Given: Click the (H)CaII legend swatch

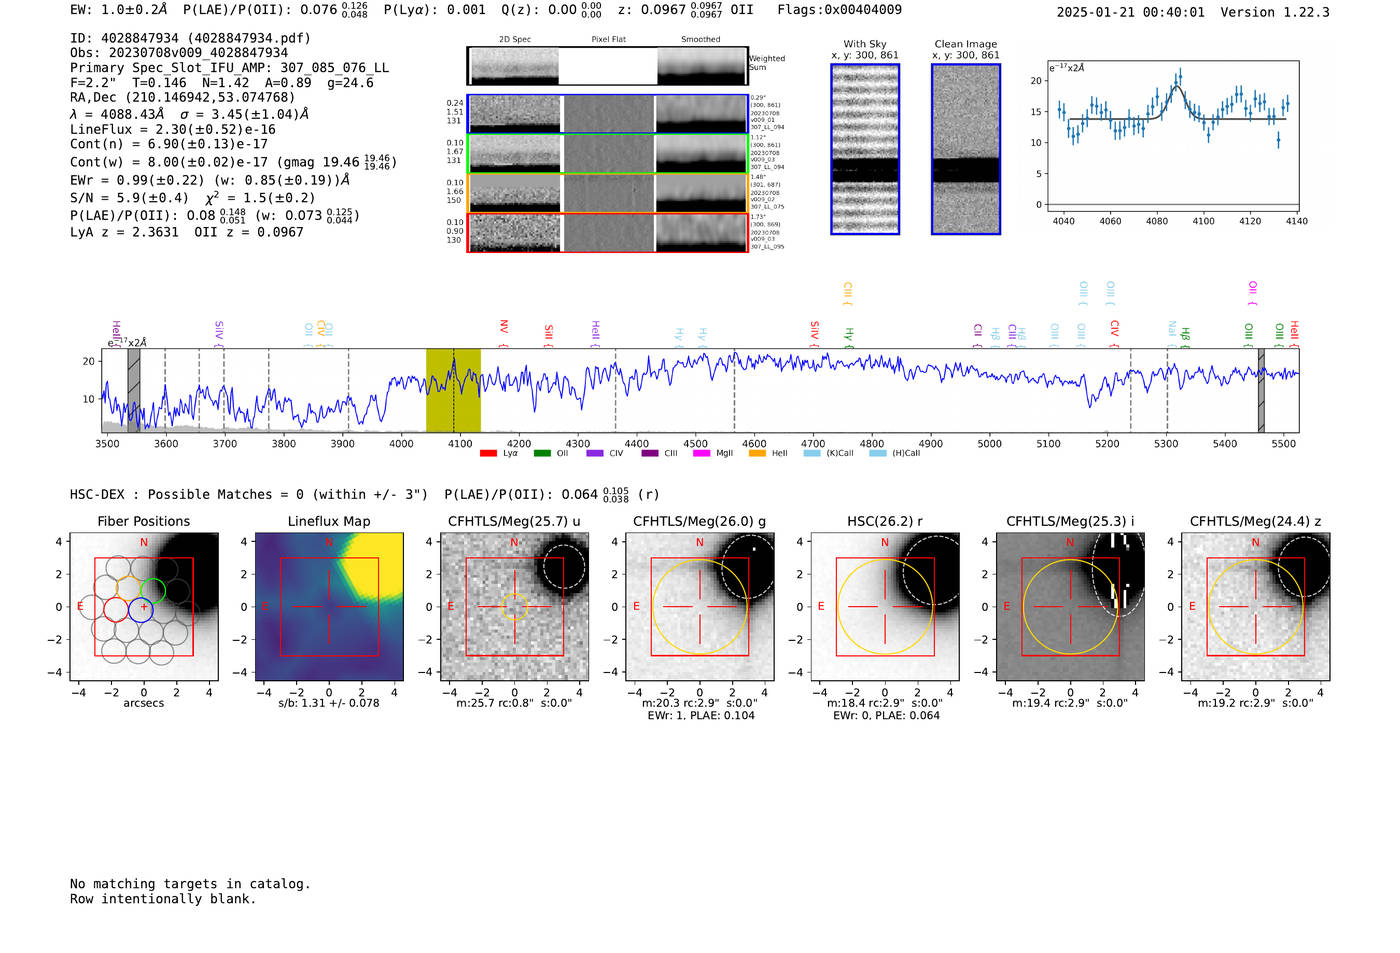Looking at the screenshot, I should click(878, 453).
